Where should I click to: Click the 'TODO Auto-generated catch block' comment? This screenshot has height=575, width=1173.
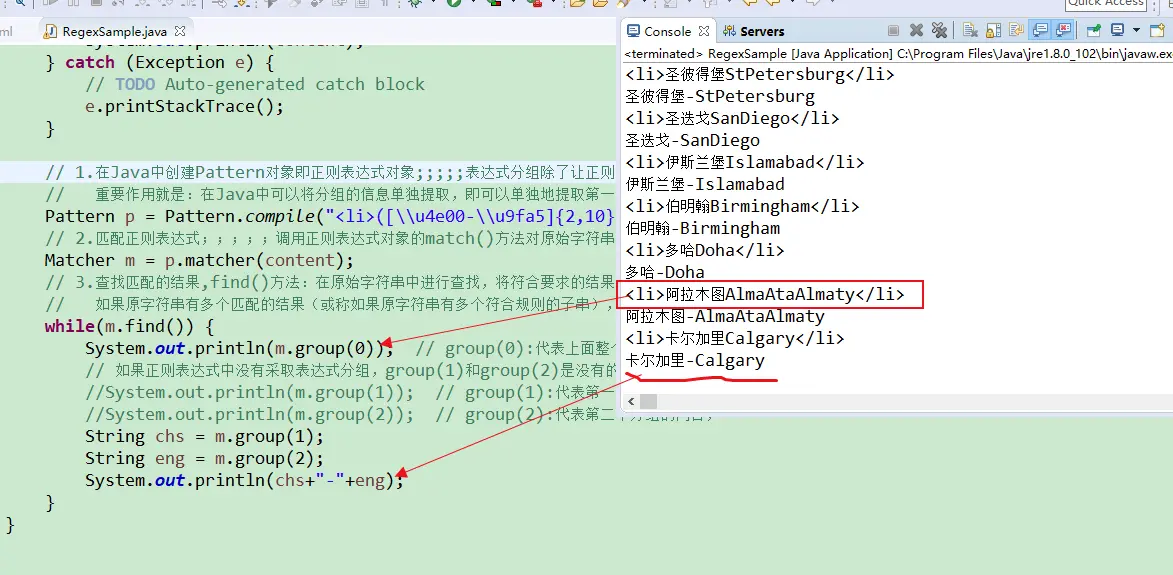pos(255,84)
